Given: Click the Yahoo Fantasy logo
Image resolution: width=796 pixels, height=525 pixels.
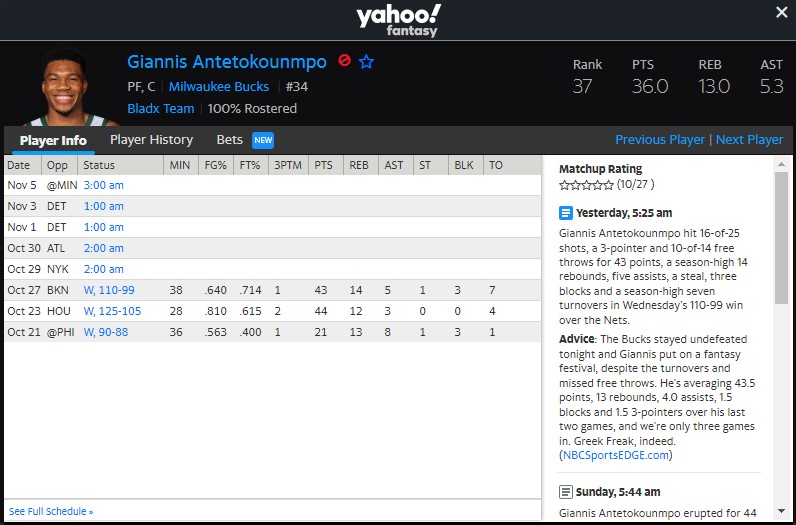Looking at the screenshot, I should pos(398,20).
